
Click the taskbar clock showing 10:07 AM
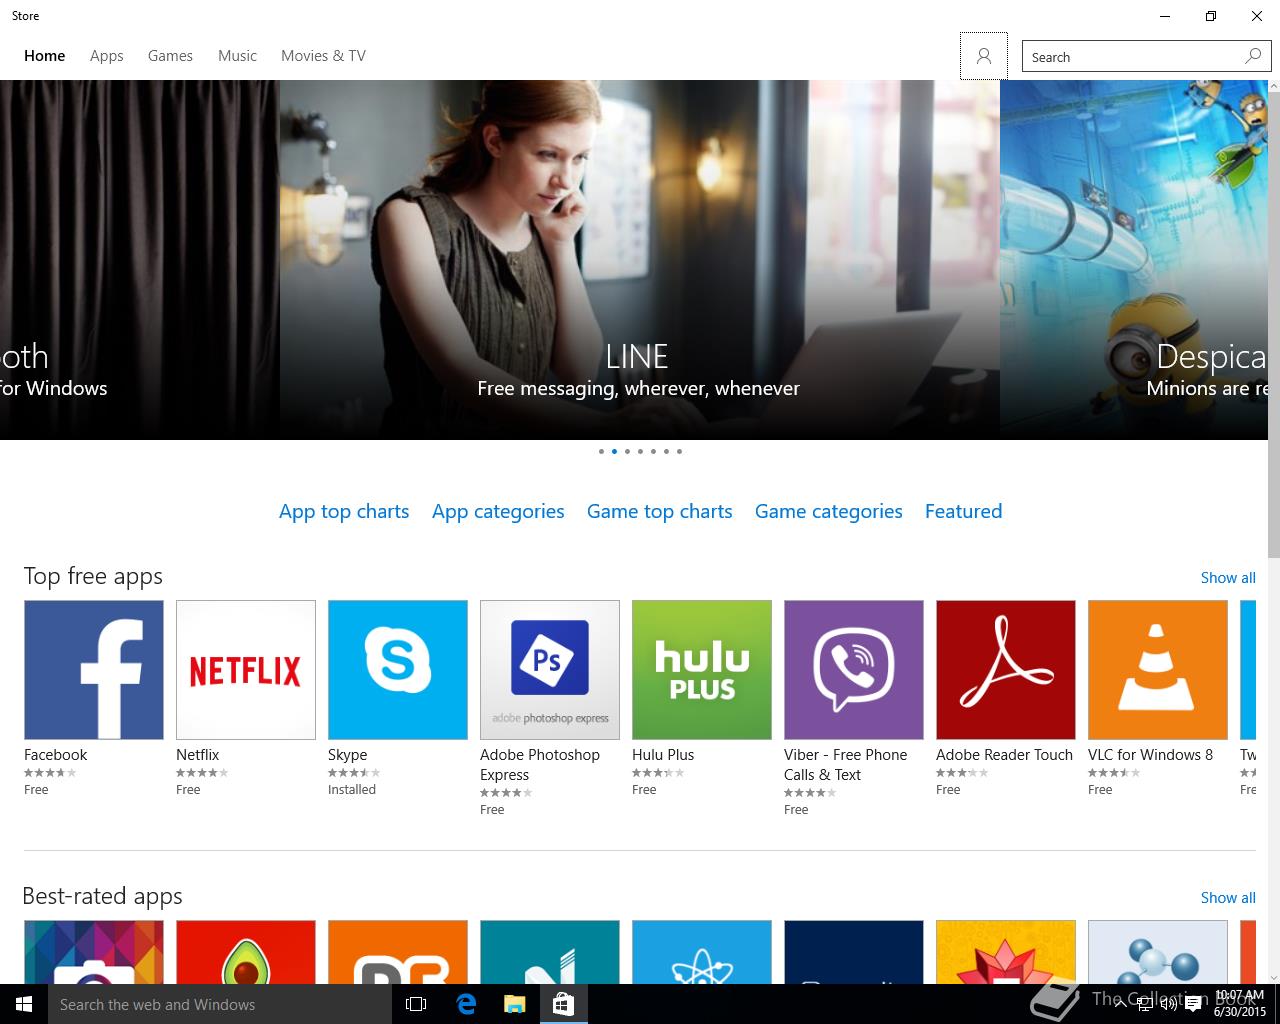coord(1240,1004)
